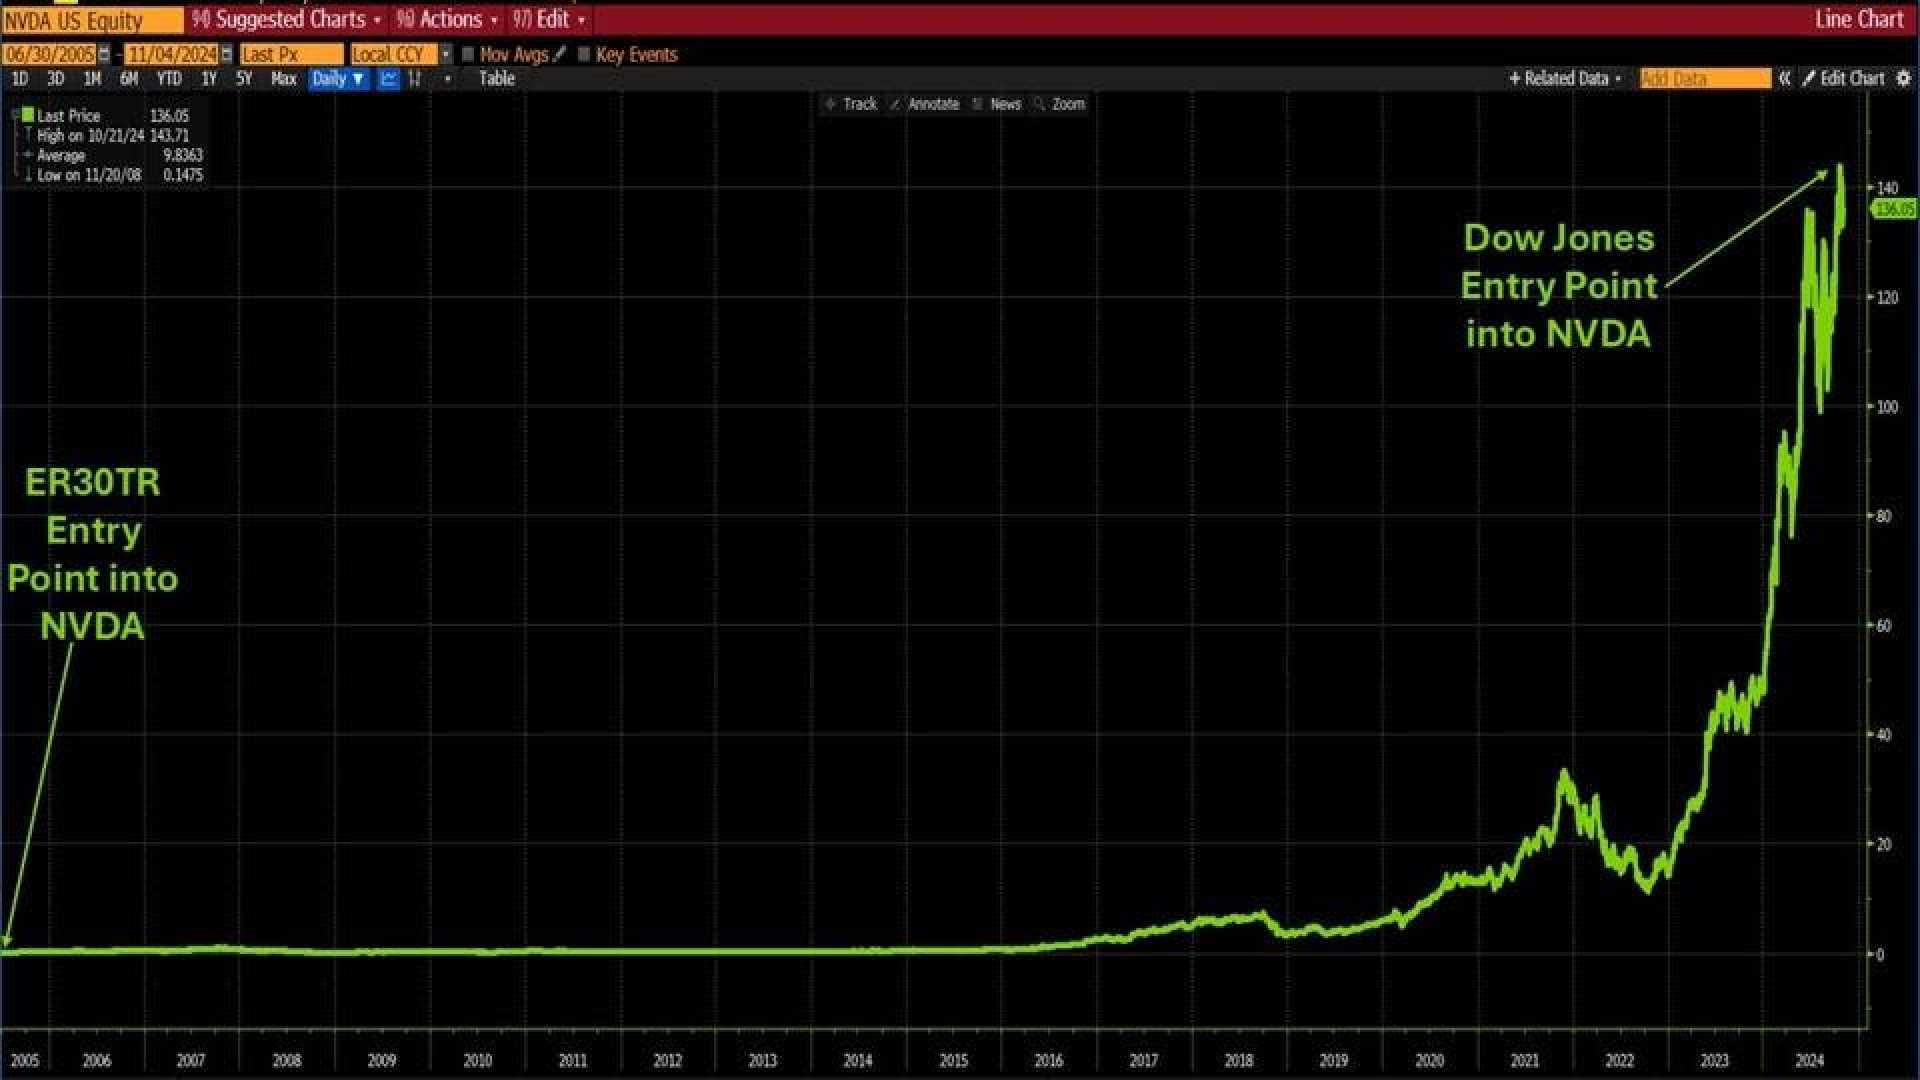Switch to the Table view

pos(496,78)
